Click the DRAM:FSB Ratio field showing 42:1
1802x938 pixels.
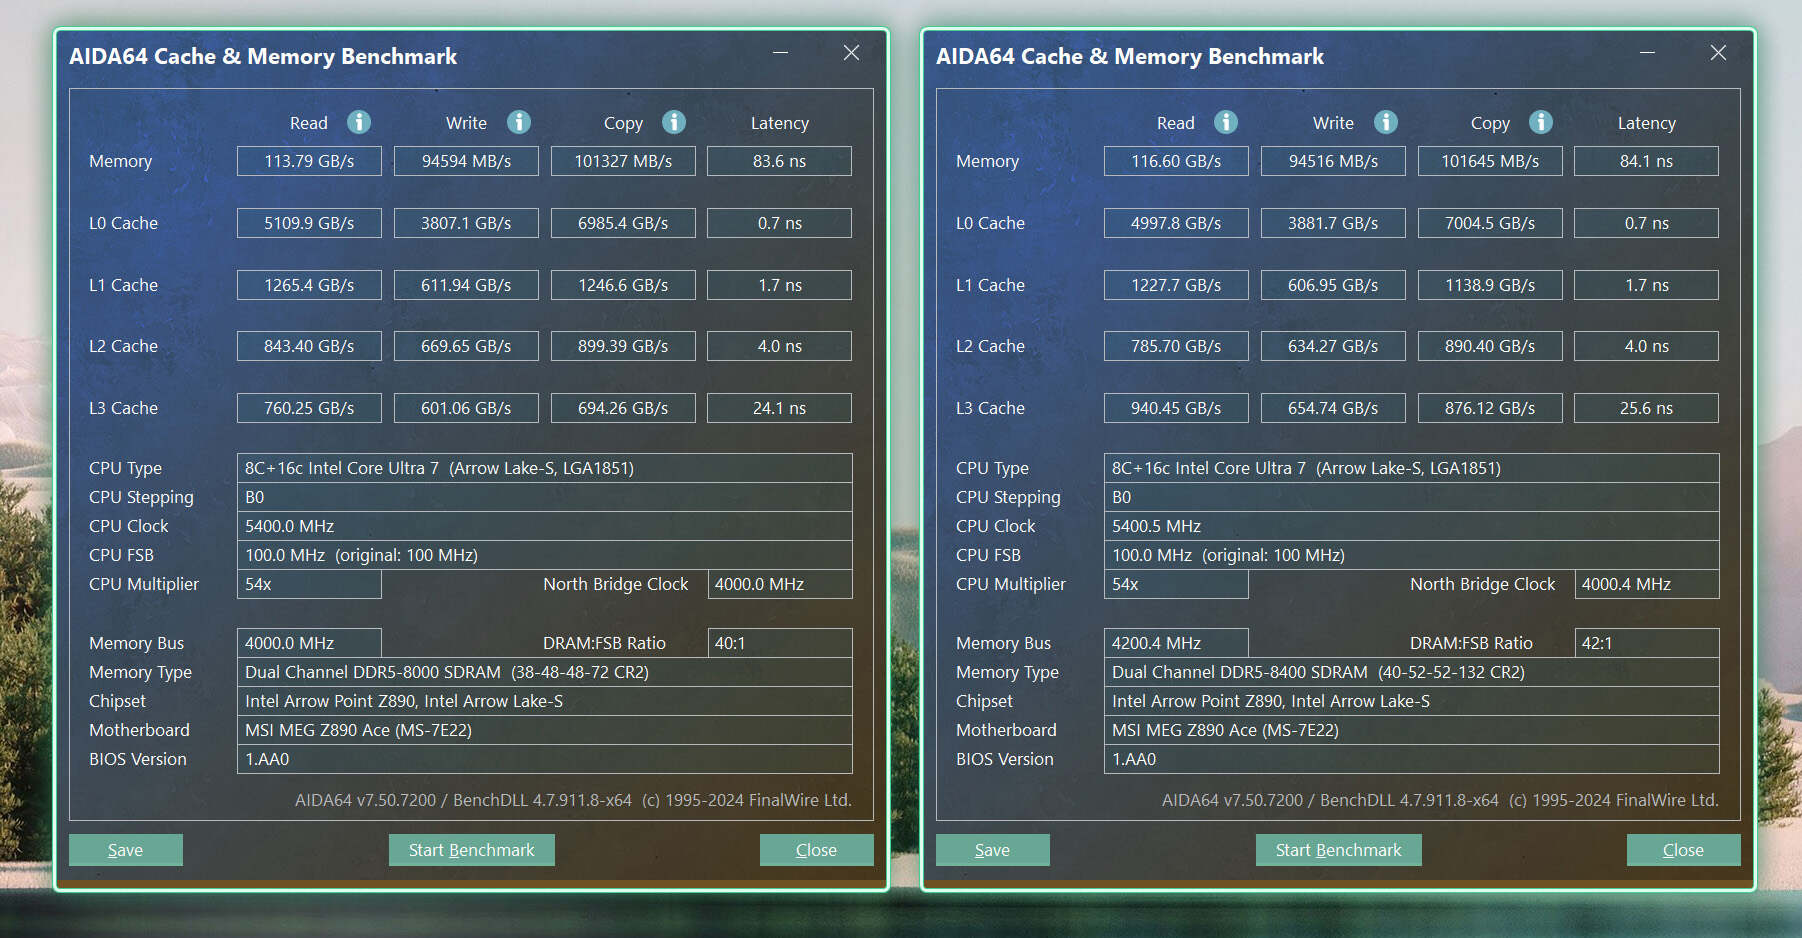pyautogui.click(x=1647, y=643)
